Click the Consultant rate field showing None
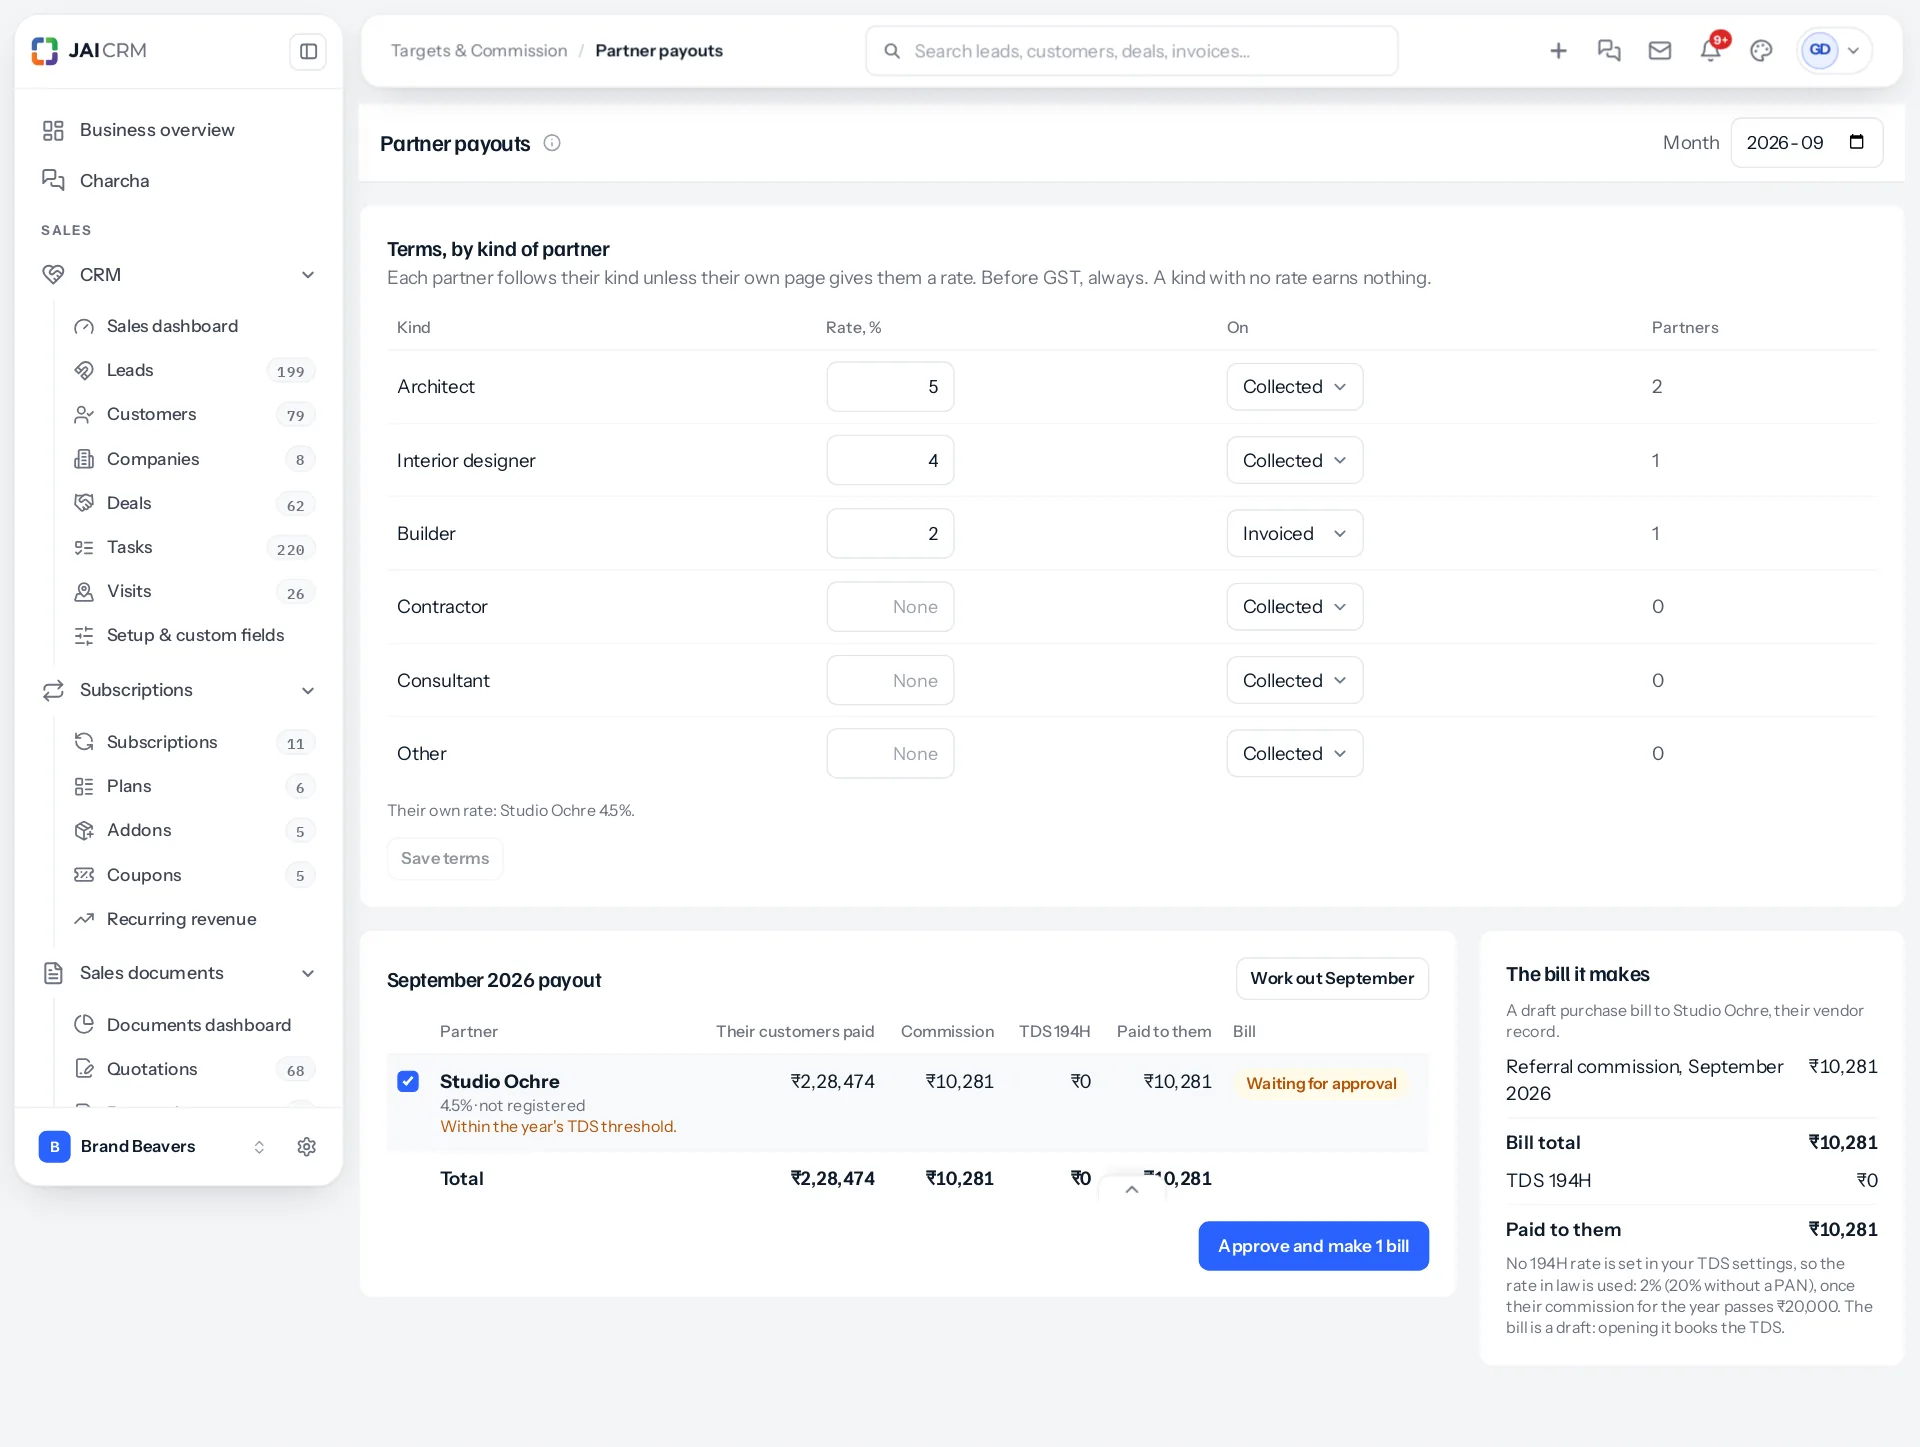The width and height of the screenshot is (1920, 1447). 890,681
